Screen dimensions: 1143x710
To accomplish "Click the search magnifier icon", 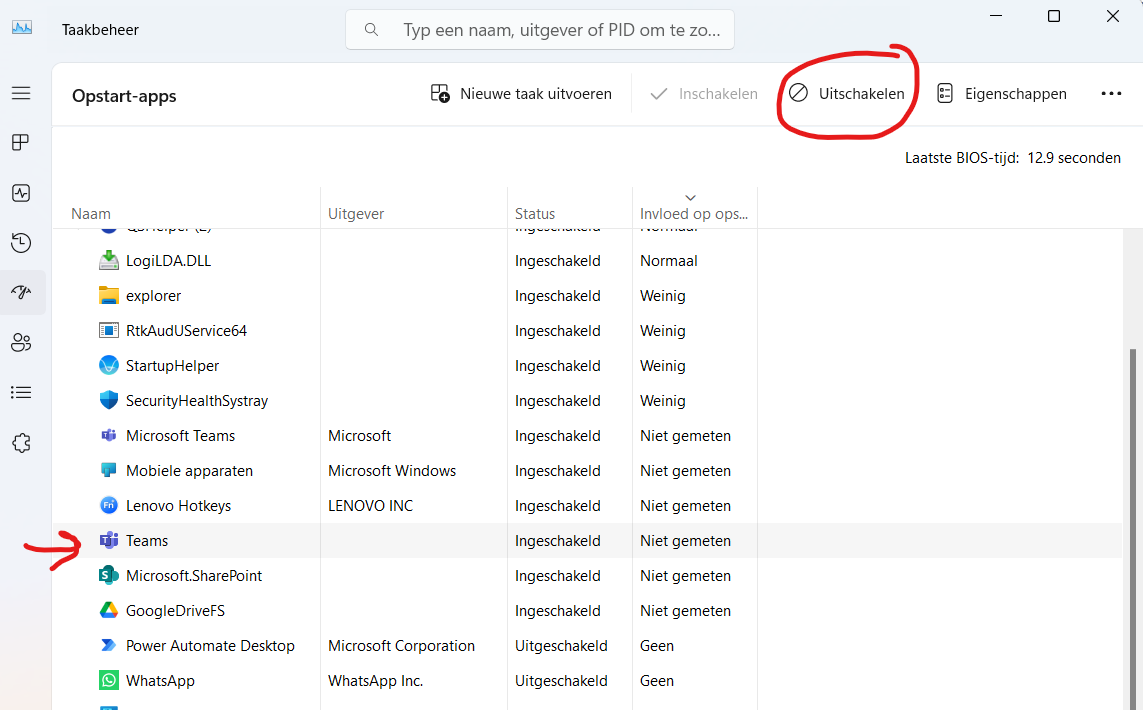I will (371, 30).
